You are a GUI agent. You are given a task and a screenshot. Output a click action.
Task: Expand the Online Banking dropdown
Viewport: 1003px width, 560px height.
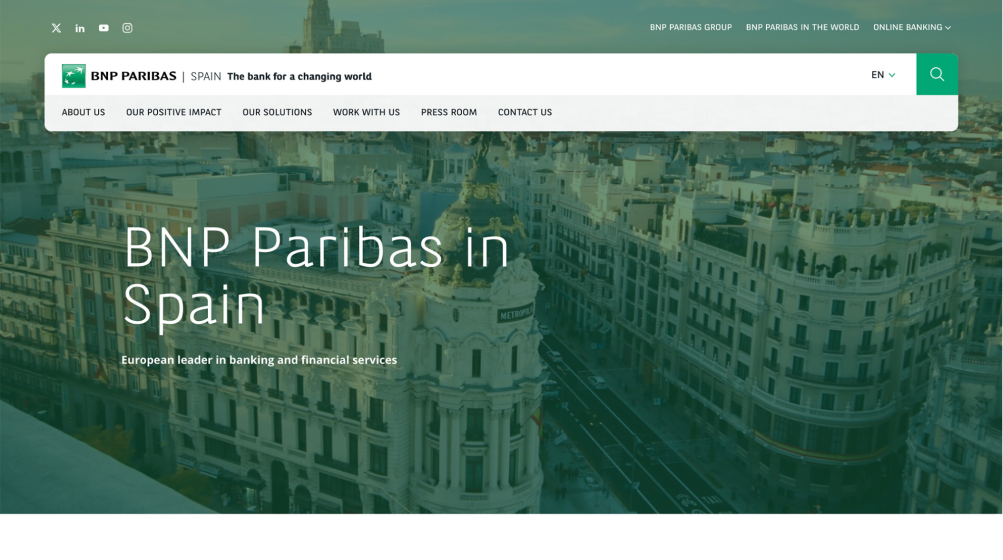(912, 28)
